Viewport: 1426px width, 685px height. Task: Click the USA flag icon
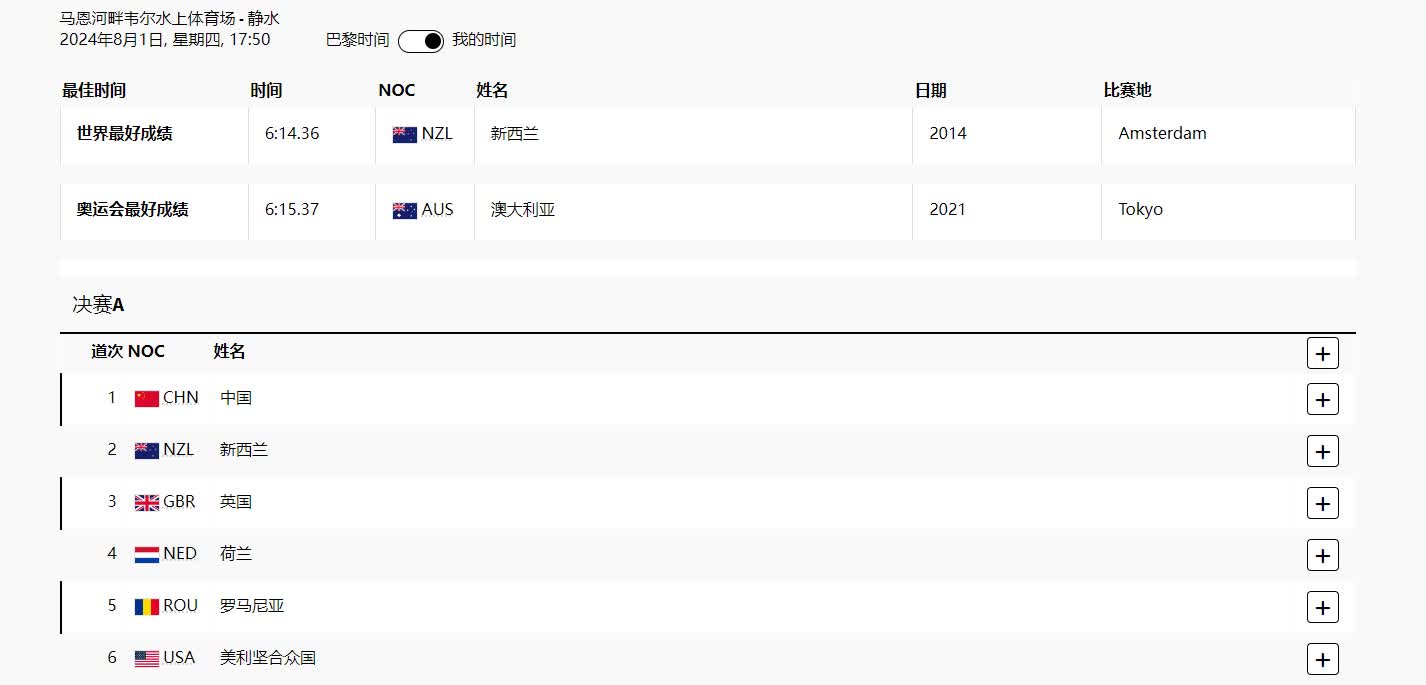(147, 658)
